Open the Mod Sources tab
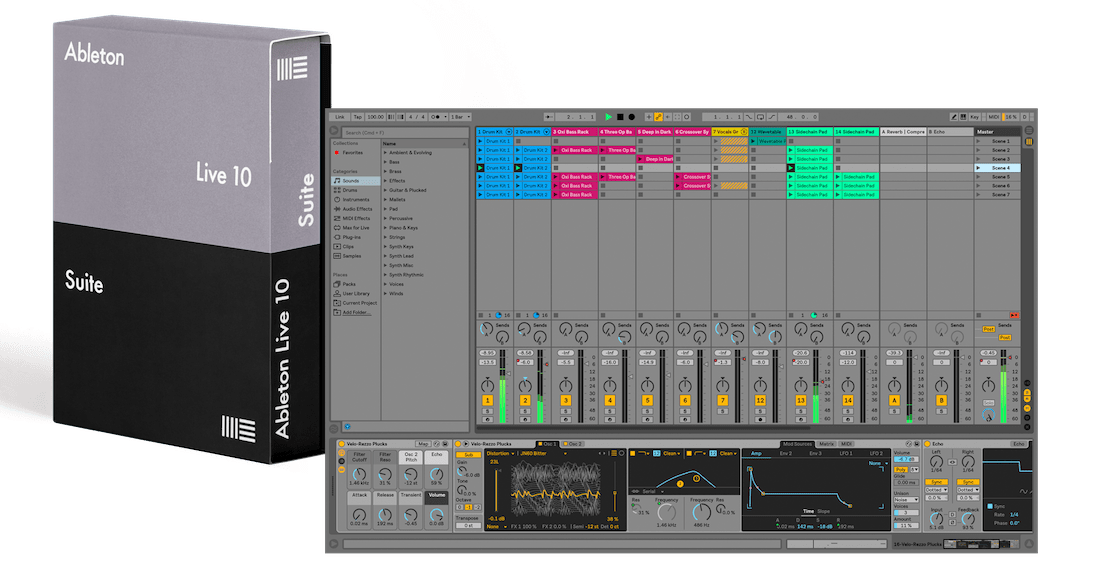The image size is (1100, 571). pos(798,444)
